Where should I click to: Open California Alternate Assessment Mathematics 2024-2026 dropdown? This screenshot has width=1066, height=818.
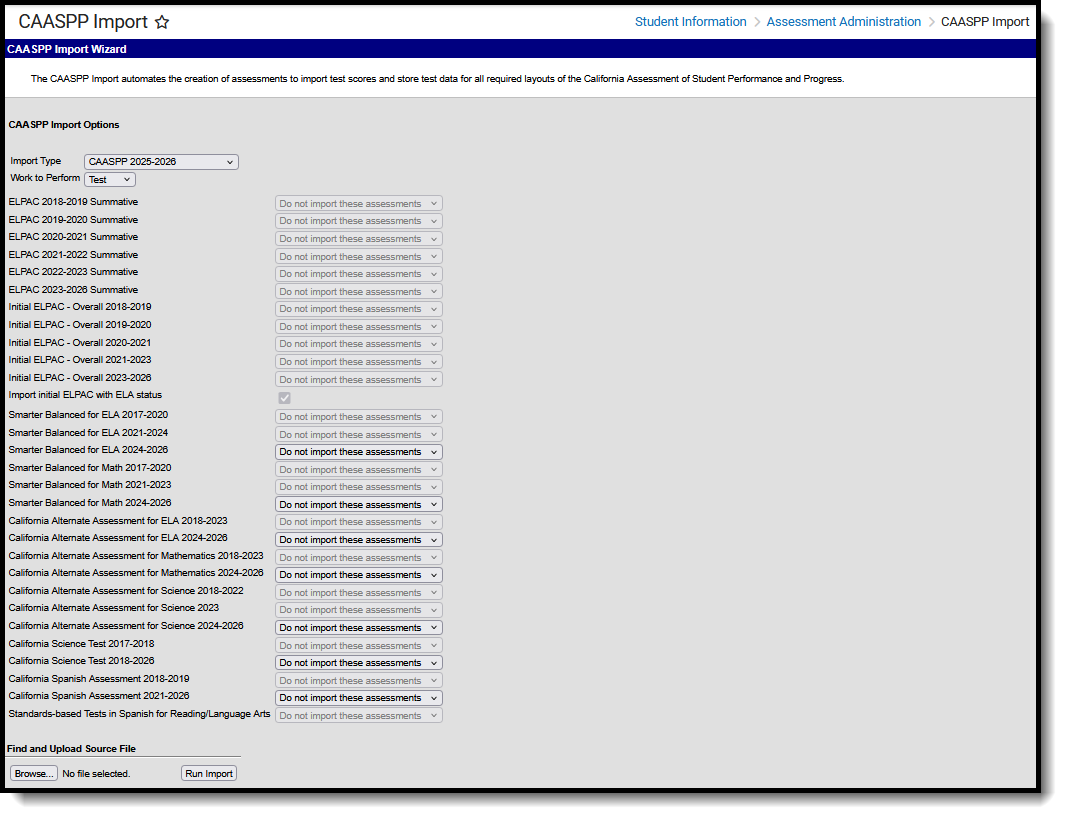point(359,575)
